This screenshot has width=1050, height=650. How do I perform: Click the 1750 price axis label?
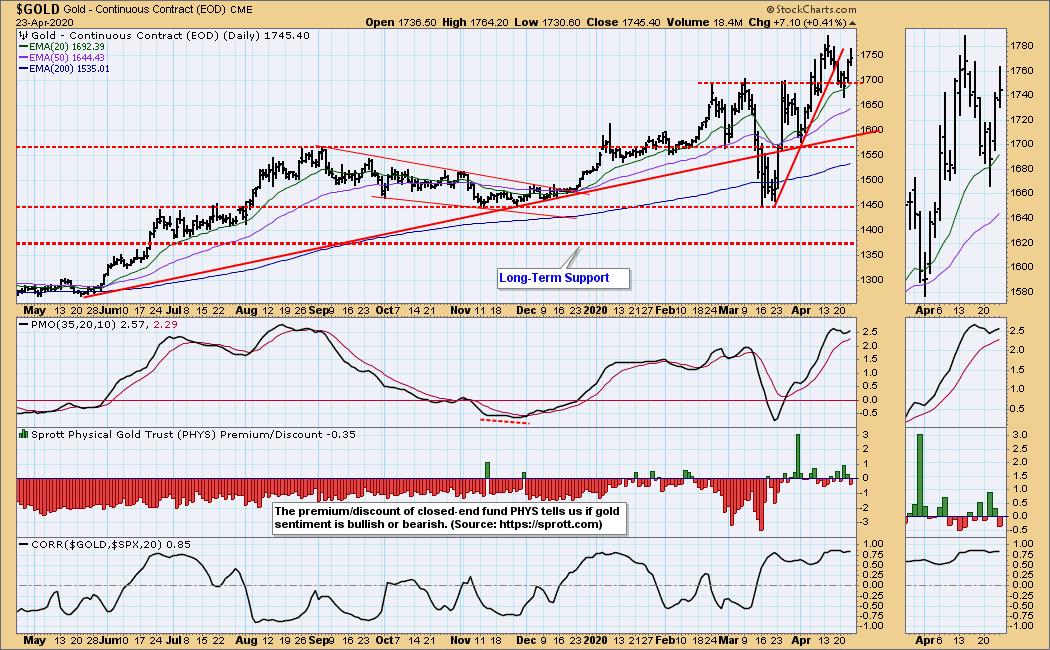[x=871, y=54]
